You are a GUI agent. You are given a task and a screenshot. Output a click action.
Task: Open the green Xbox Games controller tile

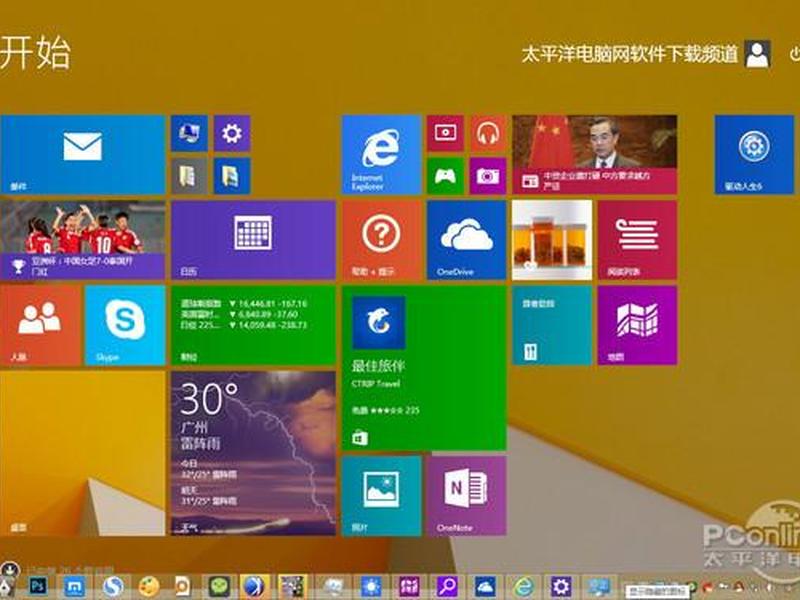[x=445, y=176]
